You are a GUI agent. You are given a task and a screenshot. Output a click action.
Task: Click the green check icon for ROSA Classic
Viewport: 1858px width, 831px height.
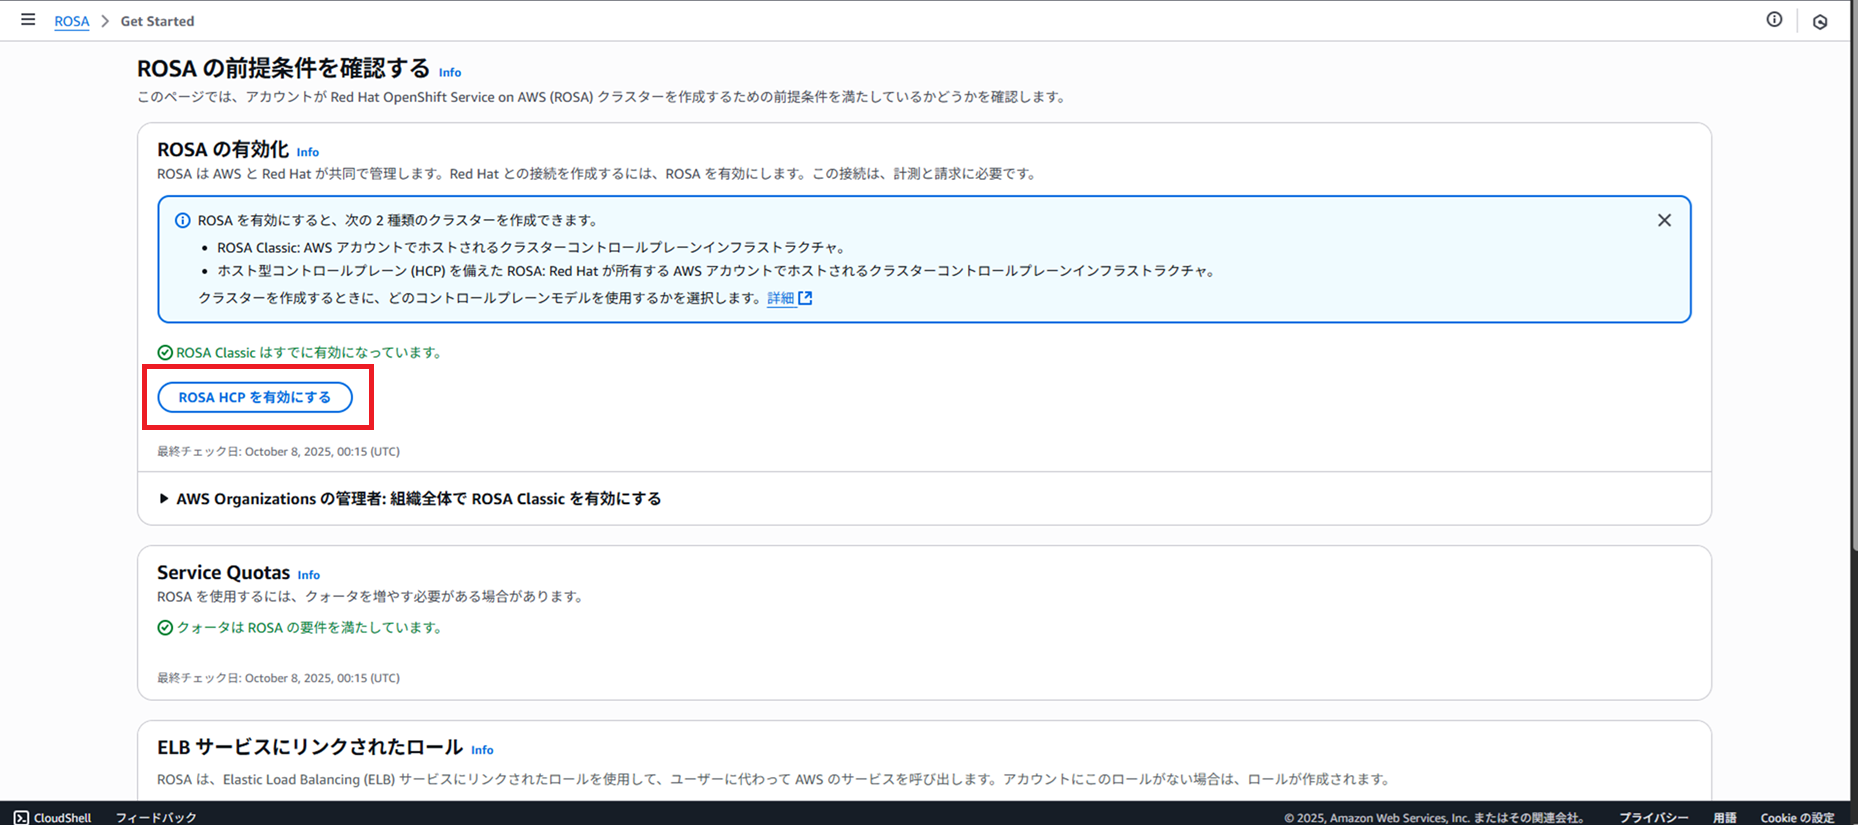165,353
